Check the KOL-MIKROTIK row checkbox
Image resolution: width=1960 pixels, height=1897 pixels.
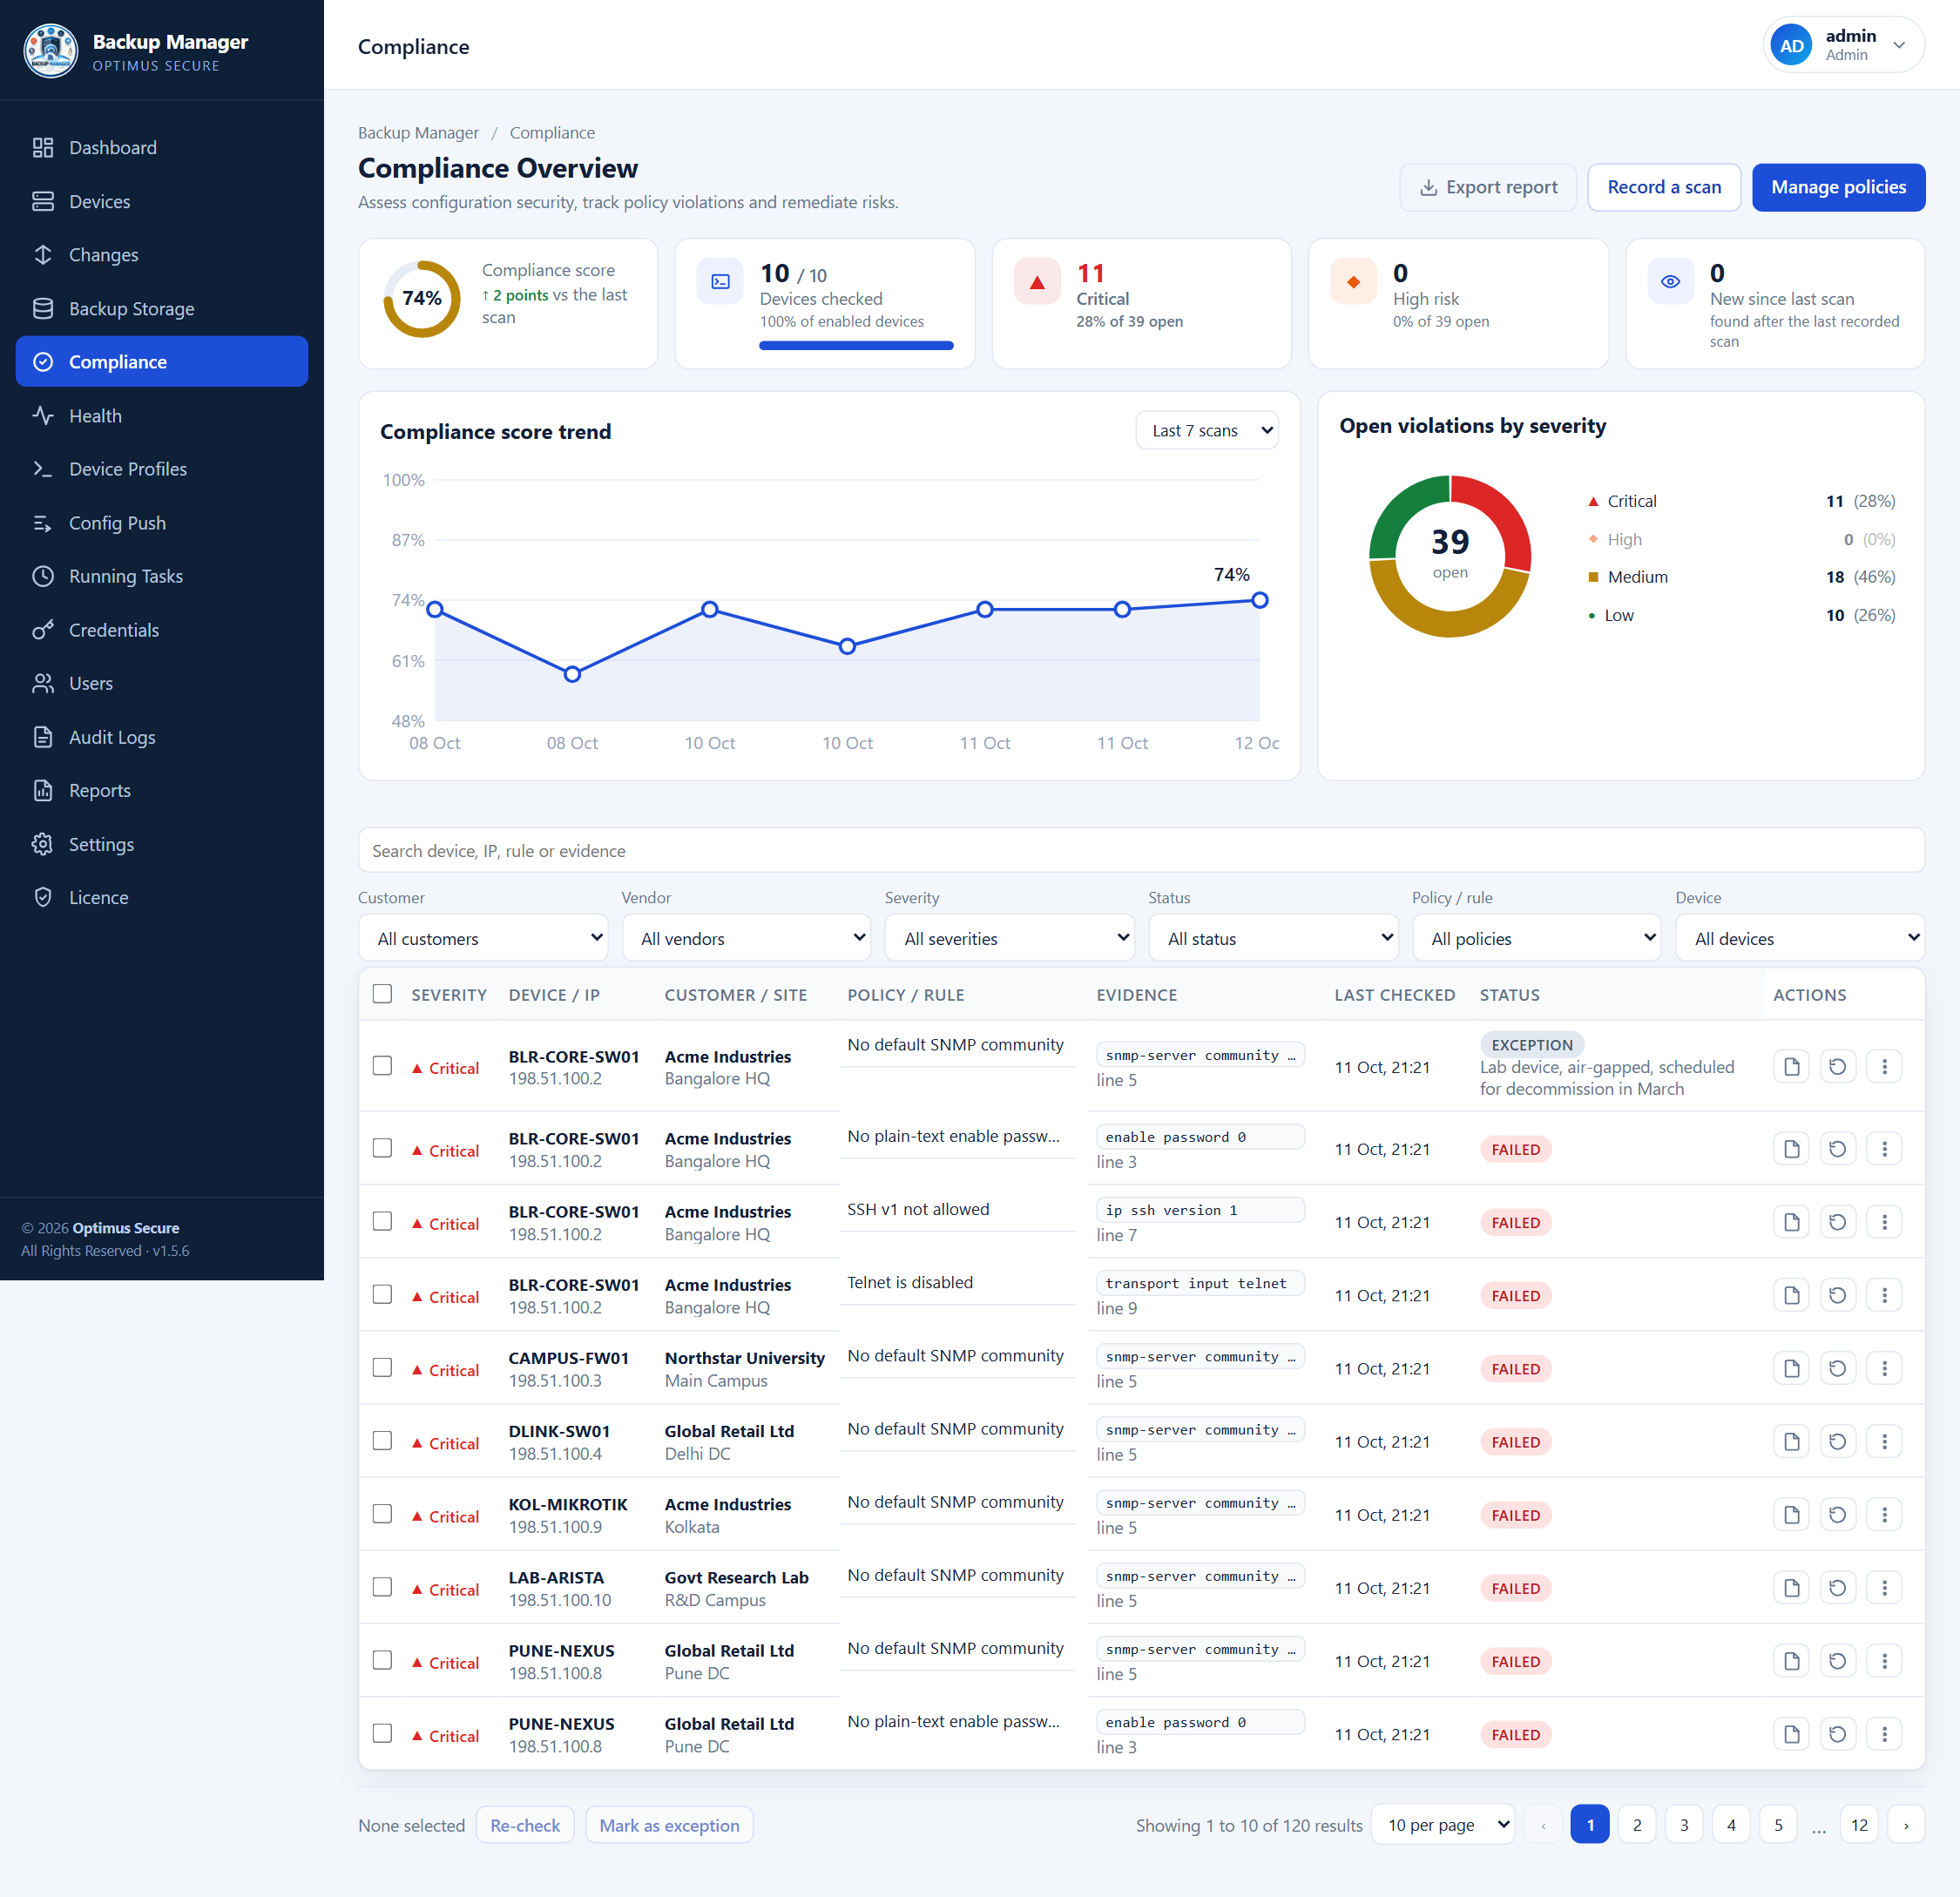[x=382, y=1513]
